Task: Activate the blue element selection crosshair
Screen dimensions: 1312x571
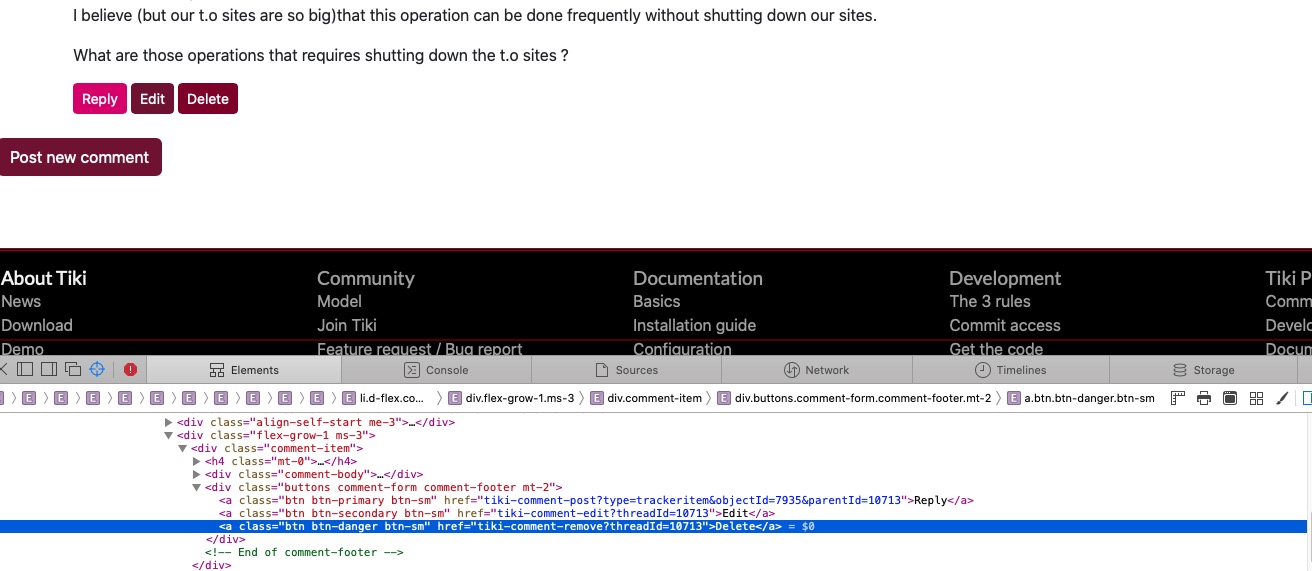Action: 97,370
